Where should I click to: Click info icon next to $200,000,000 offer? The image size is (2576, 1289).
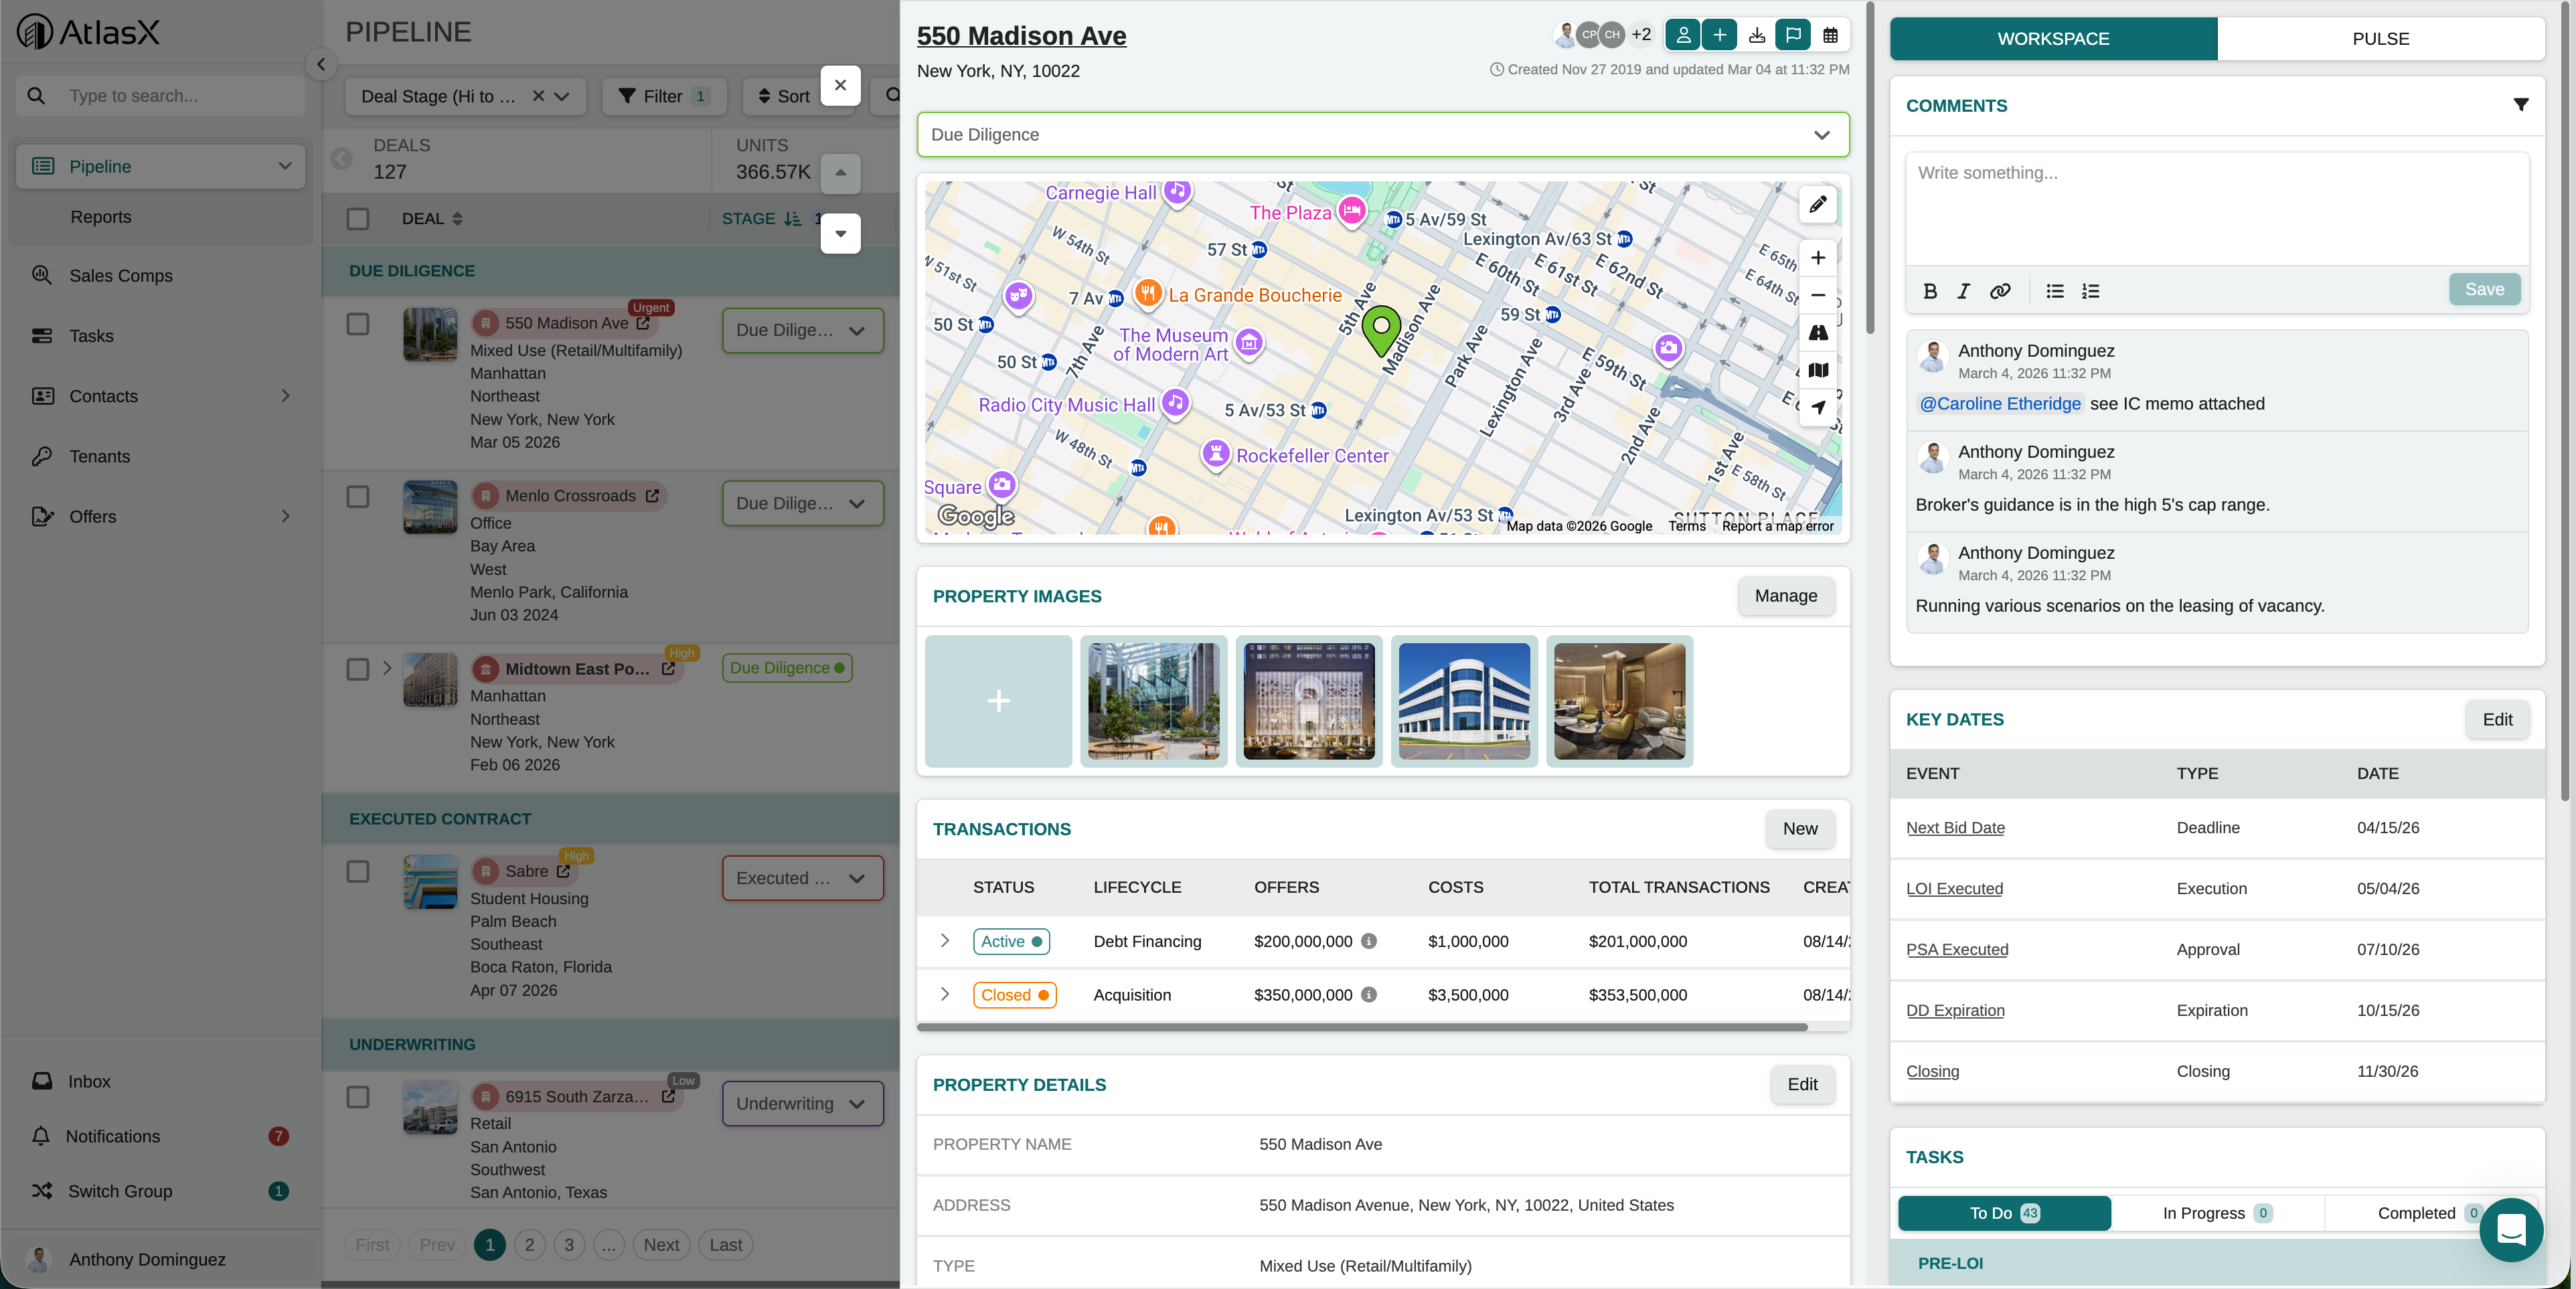pyautogui.click(x=1369, y=941)
